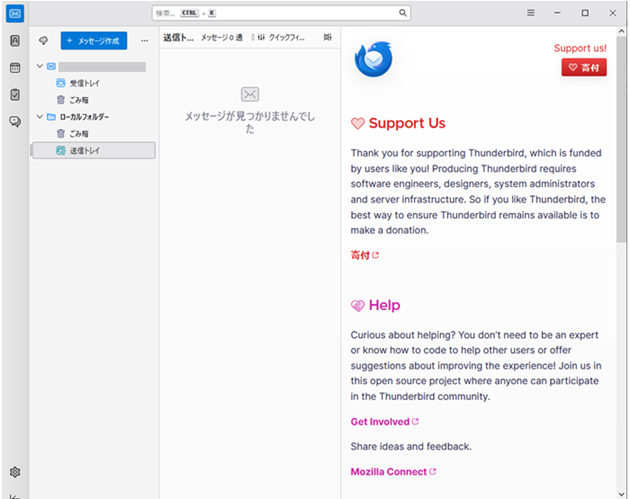Click the メッセージ作成 button
Screen dimensions: 630x499
point(93,40)
